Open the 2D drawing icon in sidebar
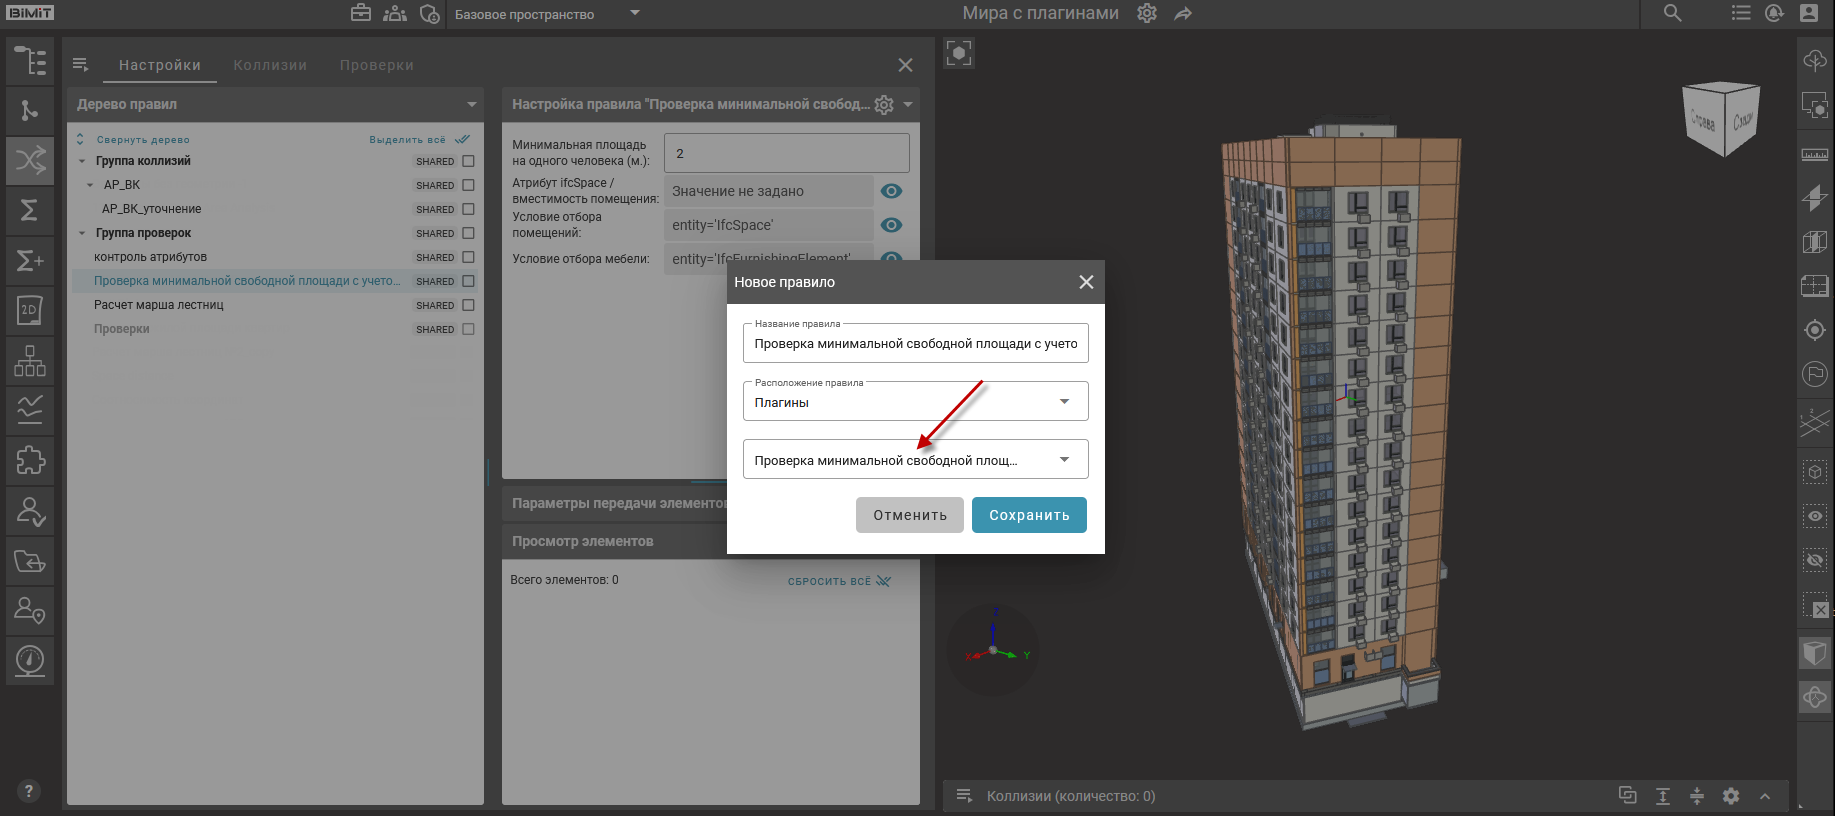Viewport: 1835px width, 816px height. (x=30, y=310)
